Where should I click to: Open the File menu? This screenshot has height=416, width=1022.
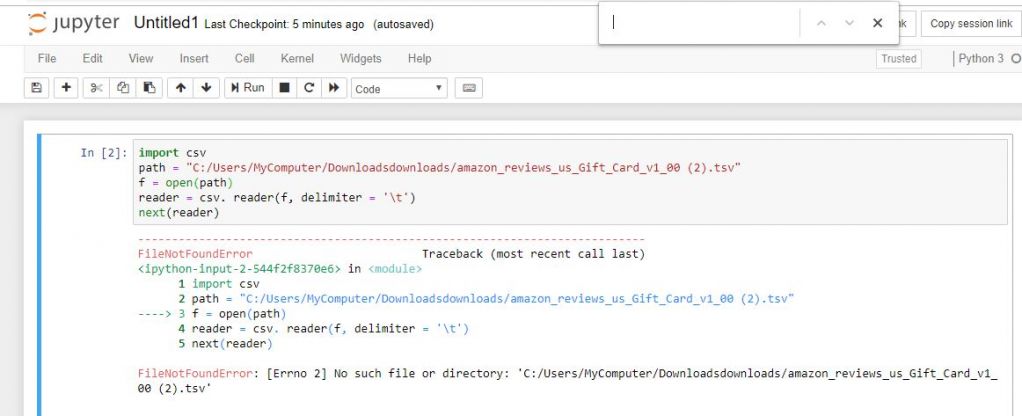tap(47, 59)
